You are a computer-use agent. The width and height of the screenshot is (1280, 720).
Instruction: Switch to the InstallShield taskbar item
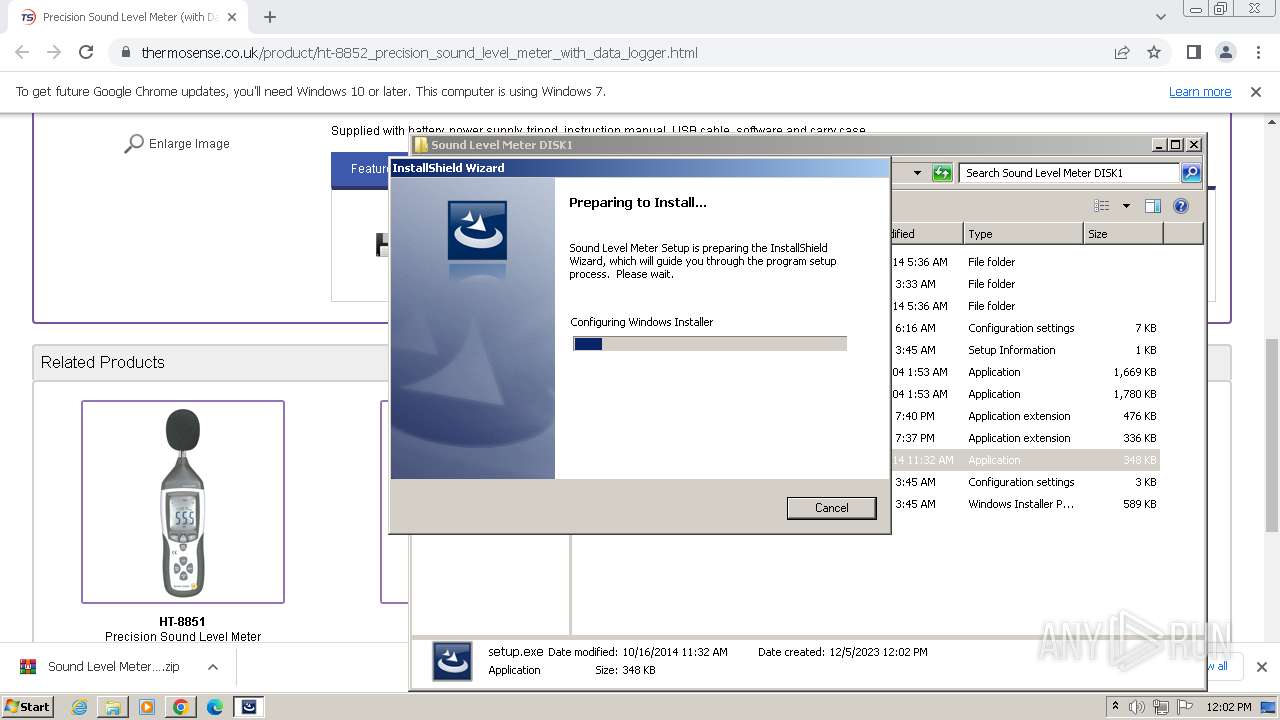click(249, 706)
